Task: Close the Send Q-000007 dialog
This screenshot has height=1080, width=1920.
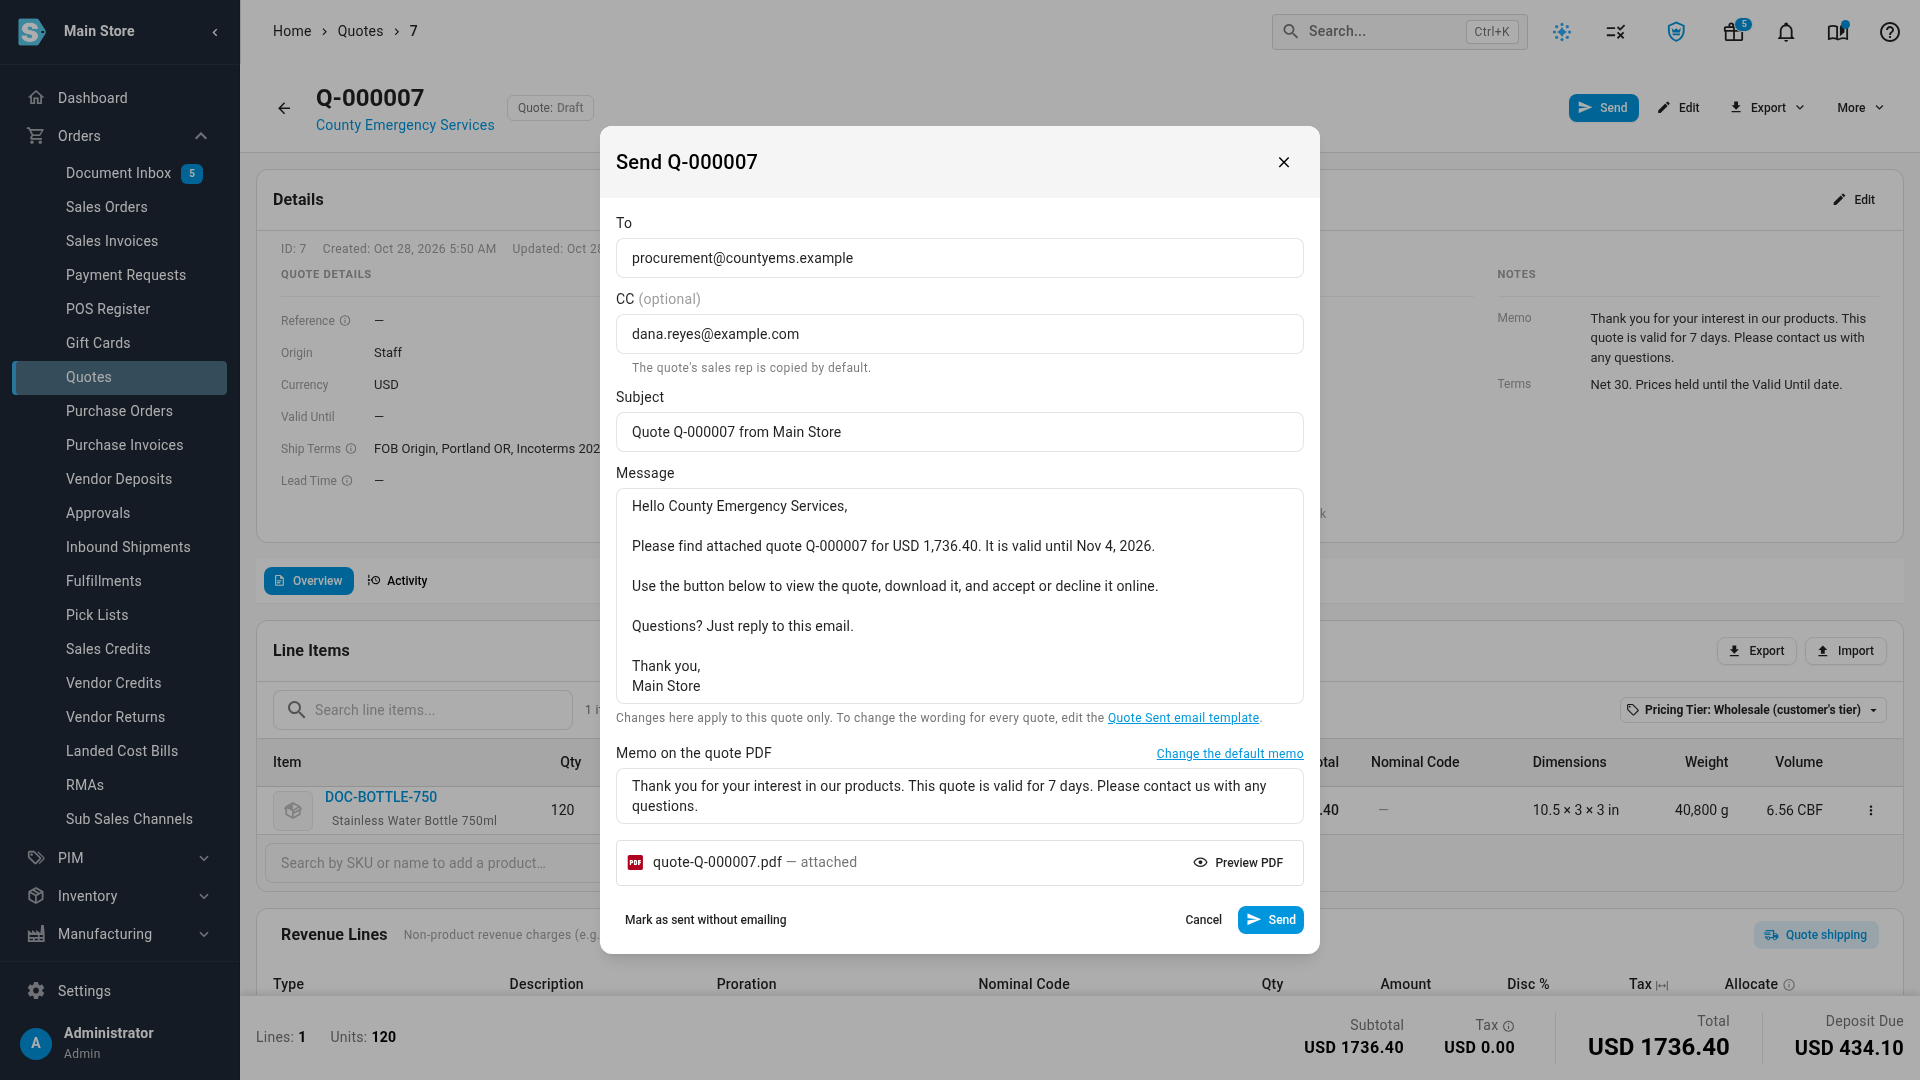Action: 1284,162
